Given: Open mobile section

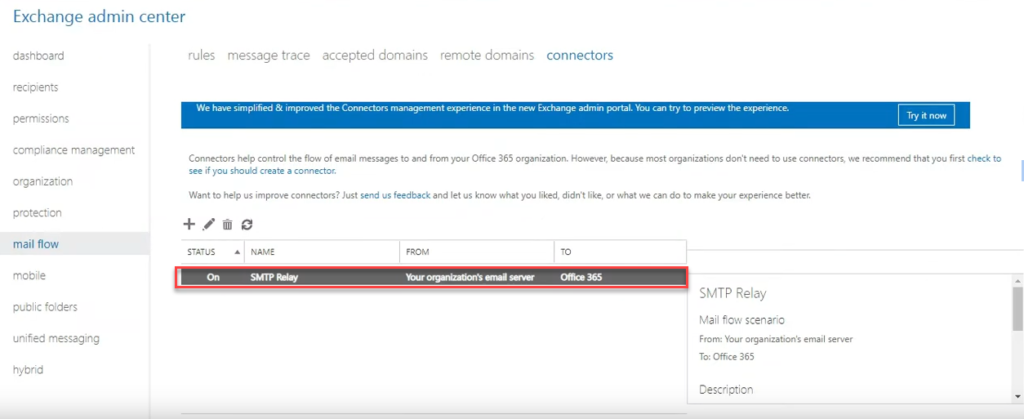Looking at the screenshot, I should pyautogui.click(x=29, y=275).
